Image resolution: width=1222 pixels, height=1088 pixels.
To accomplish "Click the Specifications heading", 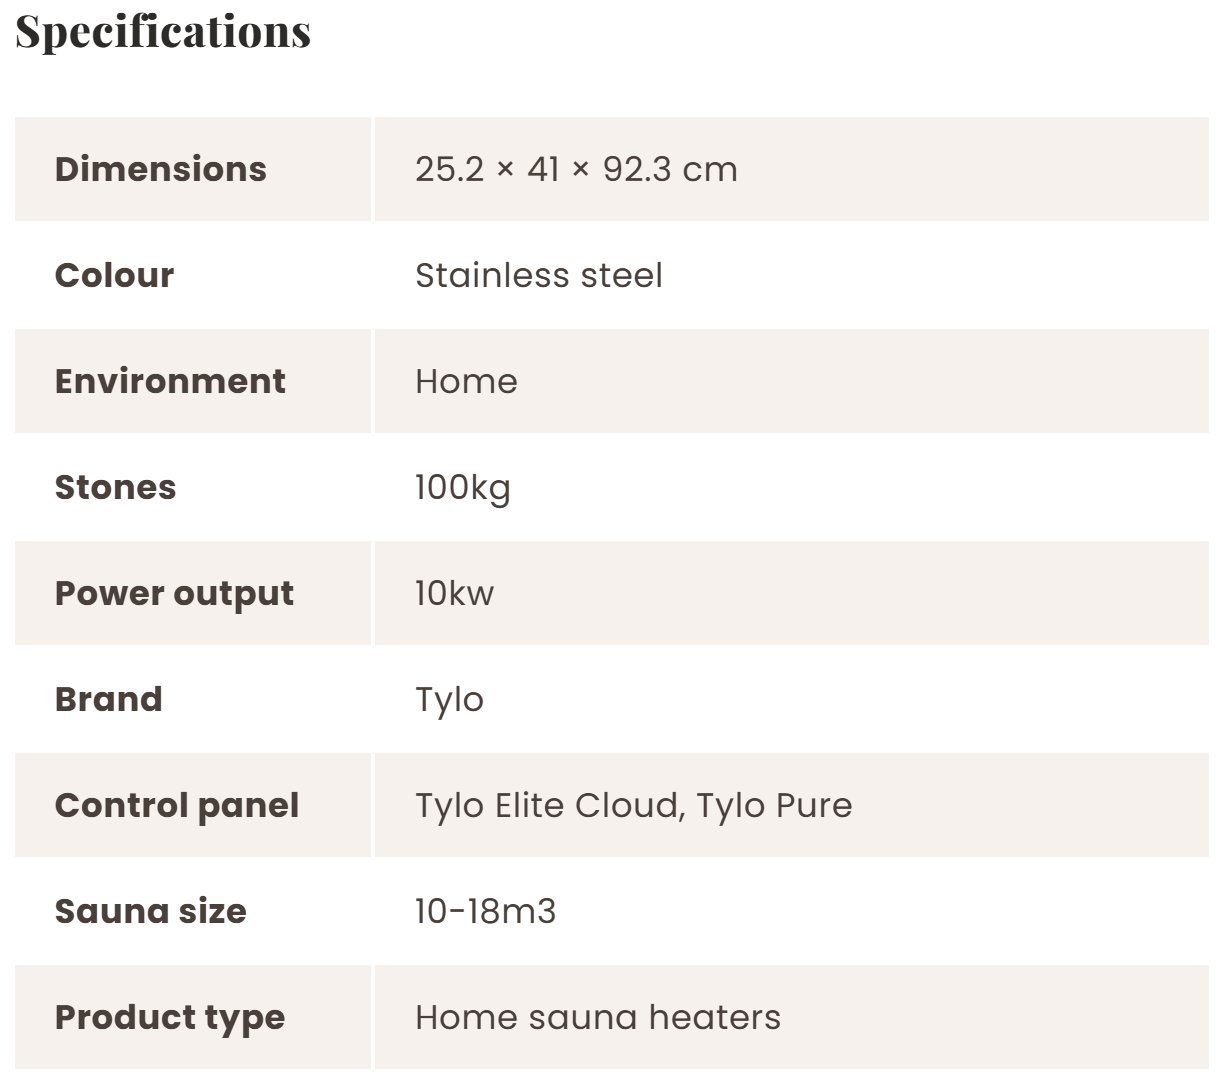I will 163,32.
